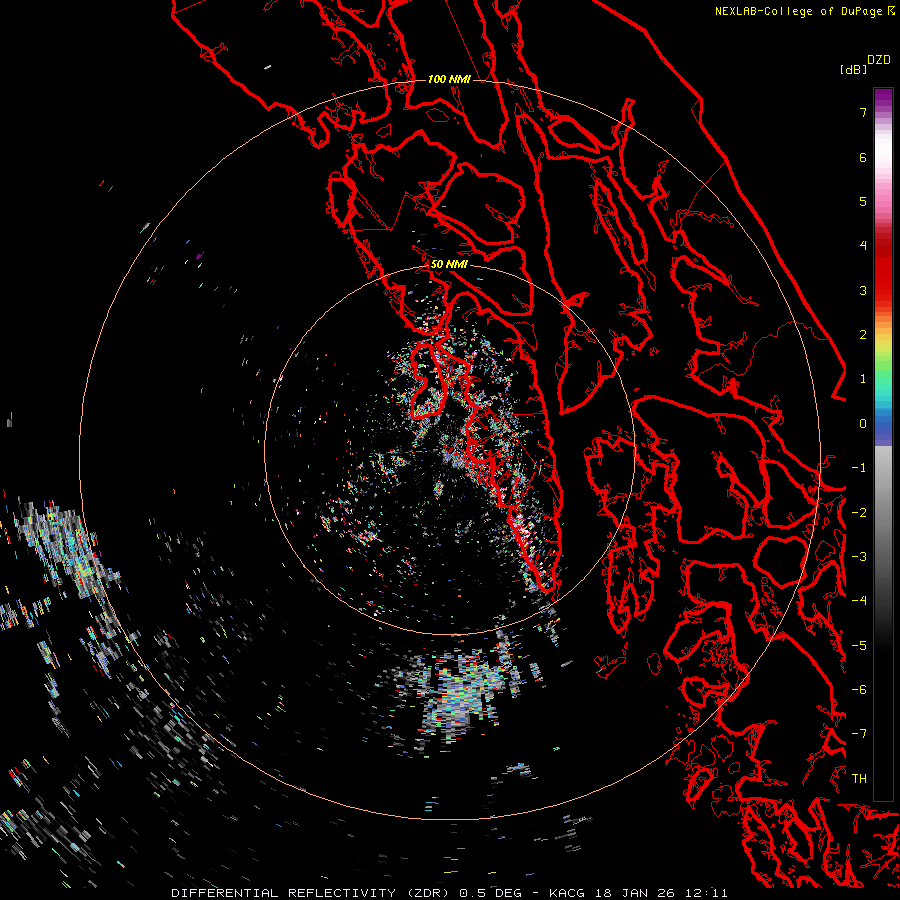Click the positive 1 value on the color scale

point(863,379)
